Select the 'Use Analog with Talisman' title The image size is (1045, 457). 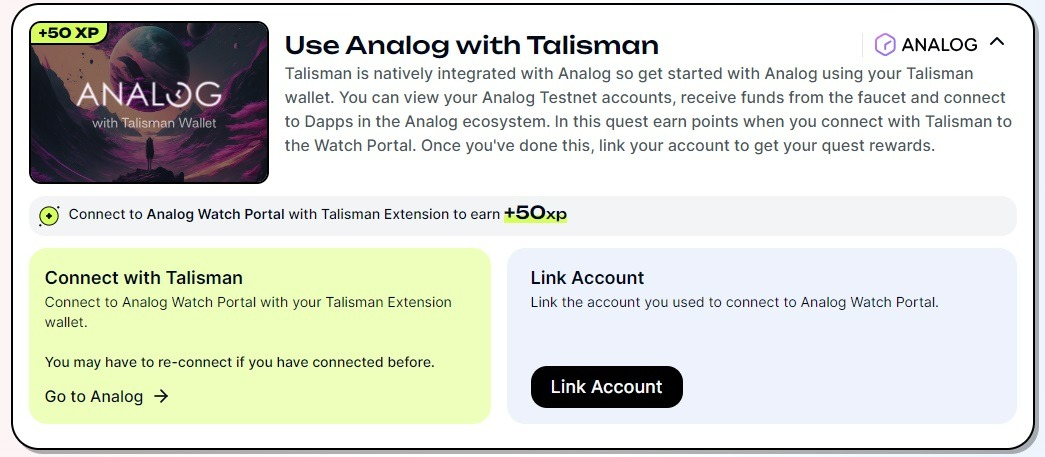pos(472,45)
